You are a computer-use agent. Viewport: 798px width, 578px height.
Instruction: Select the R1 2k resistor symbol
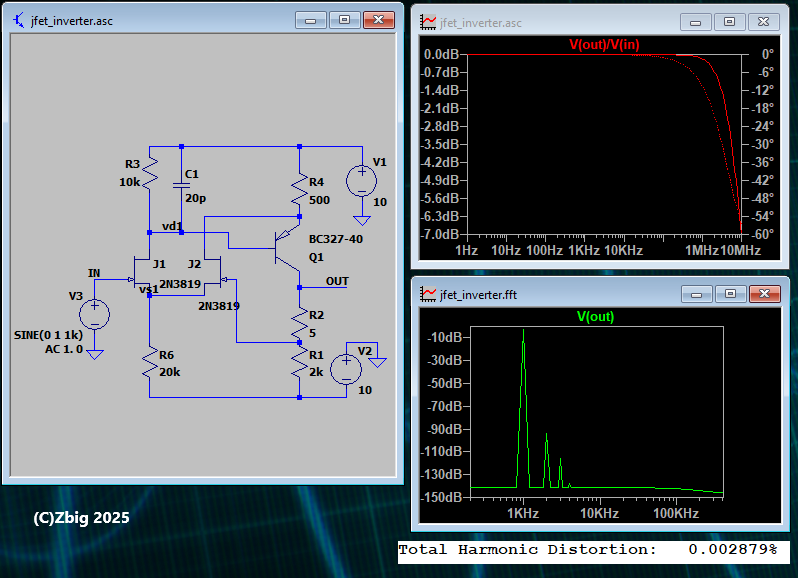point(299,363)
